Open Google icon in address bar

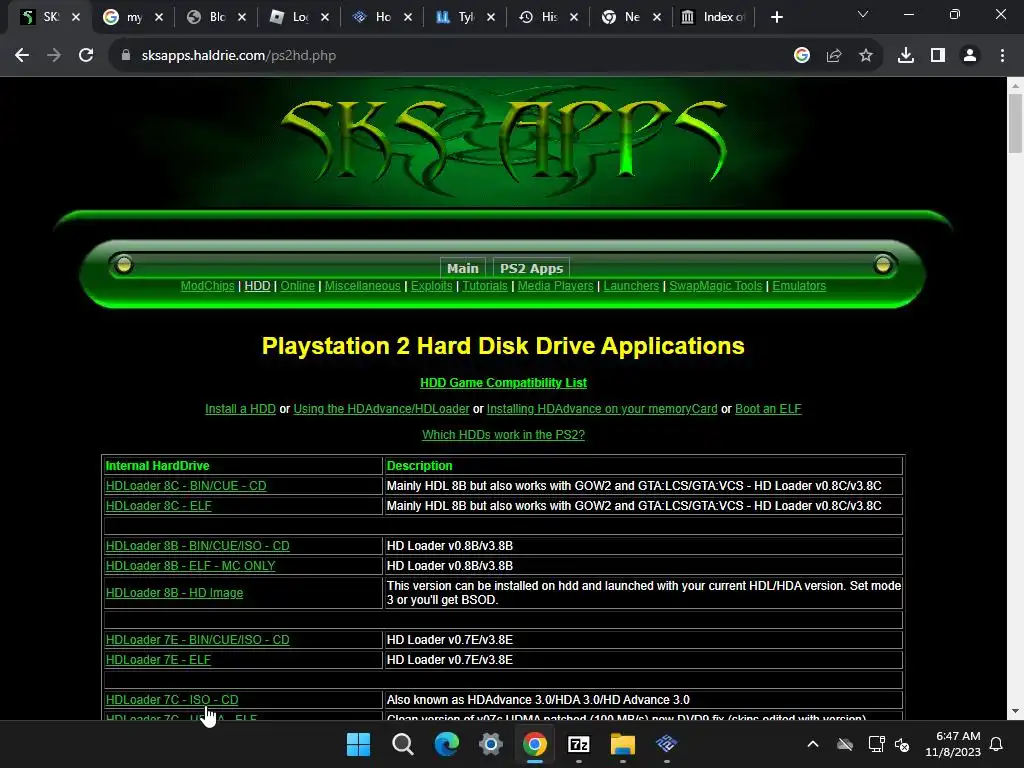[x=802, y=56]
